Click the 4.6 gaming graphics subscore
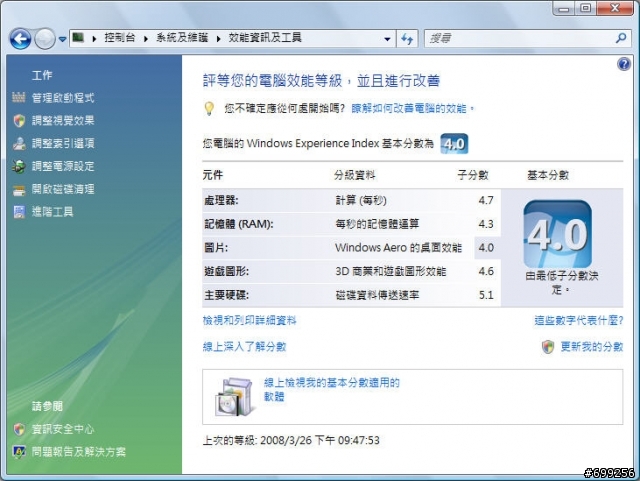Image resolution: width=640 pixels, height=481 pixels. pos(486,272)
